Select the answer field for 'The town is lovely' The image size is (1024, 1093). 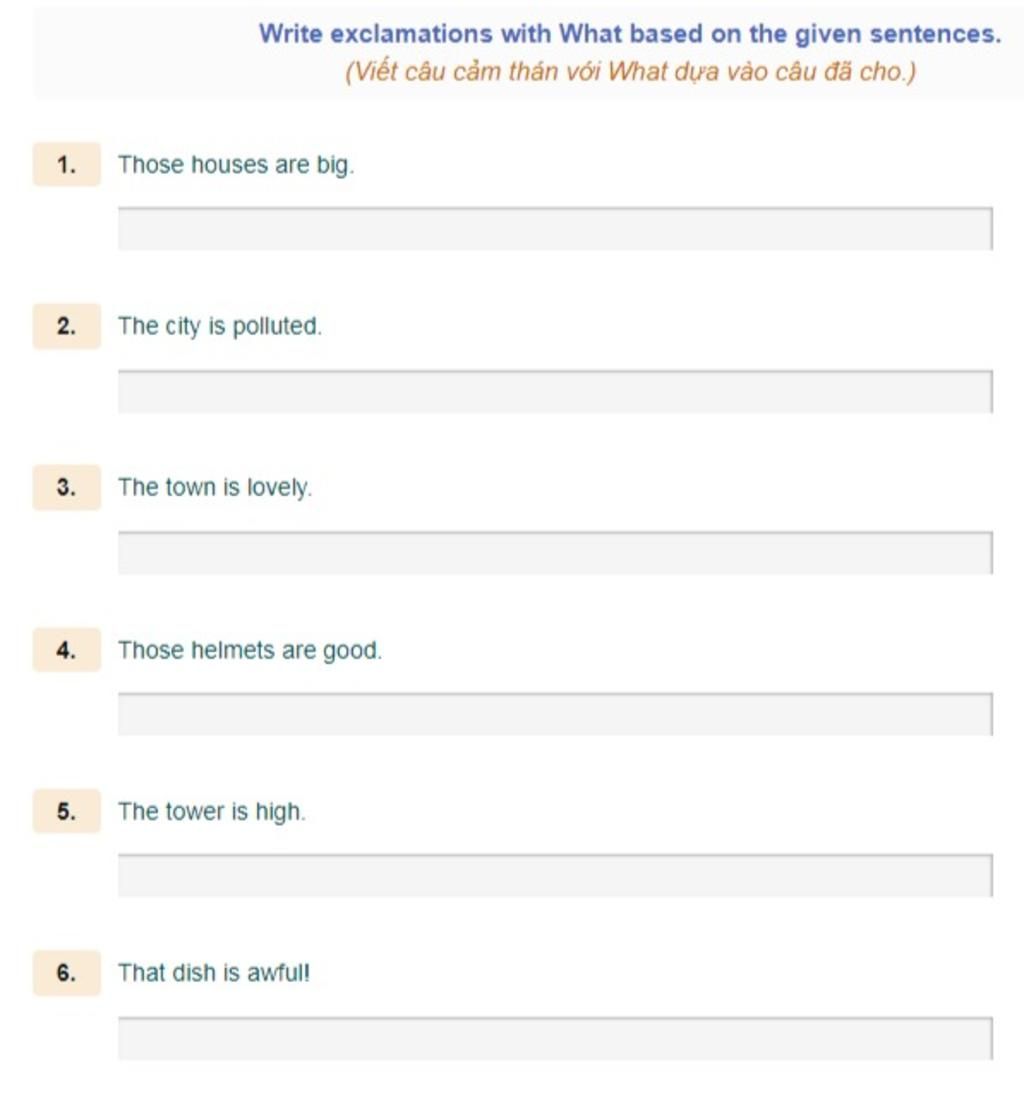tap(555, 553)
